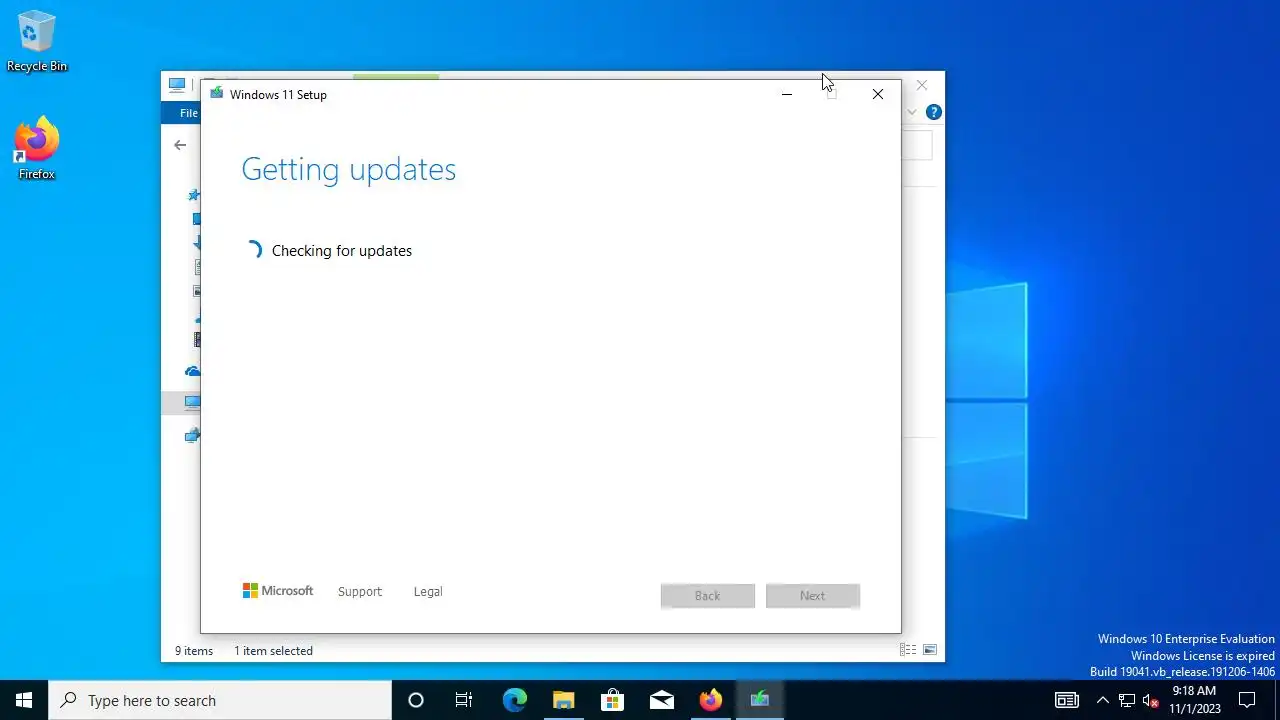Expand the File Explorer ribbon chevron

(912, 112)
